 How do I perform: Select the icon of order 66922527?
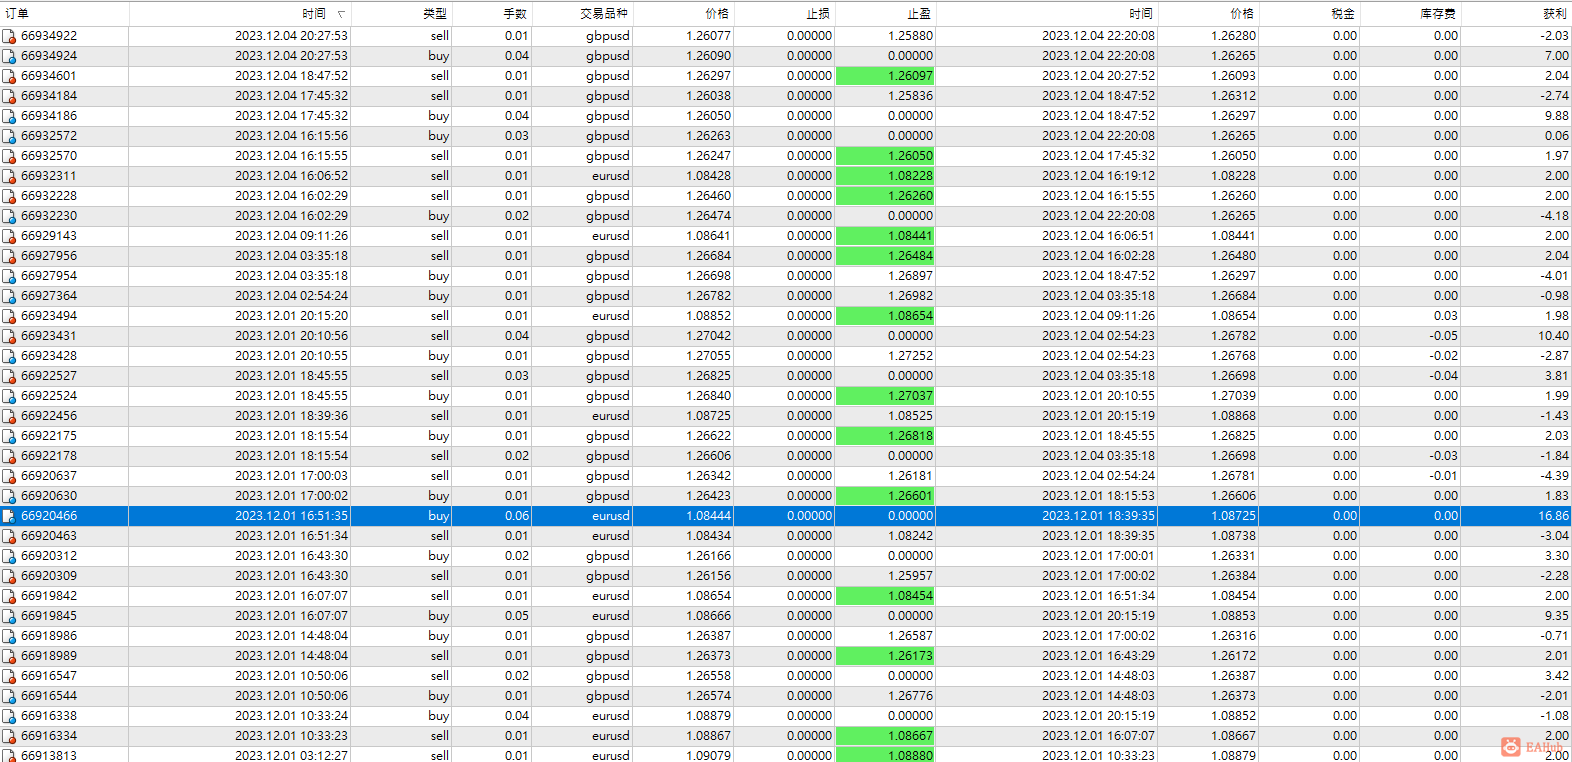click(x=9, y=376)
